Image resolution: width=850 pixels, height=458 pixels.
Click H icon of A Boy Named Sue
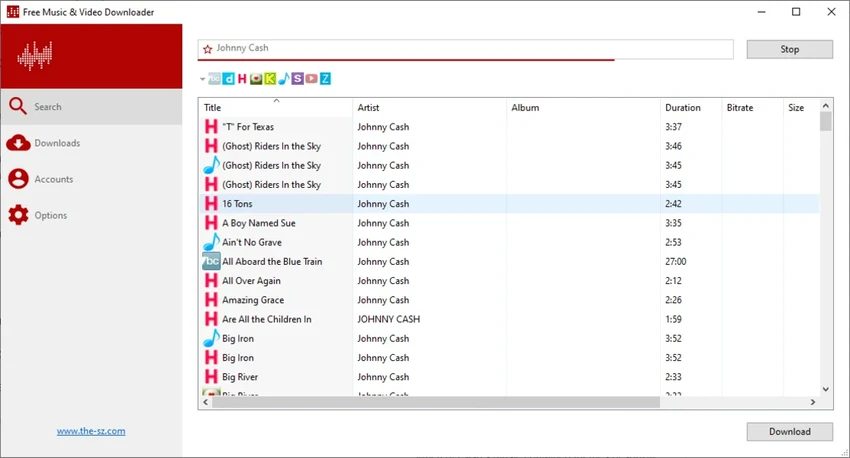211,223
